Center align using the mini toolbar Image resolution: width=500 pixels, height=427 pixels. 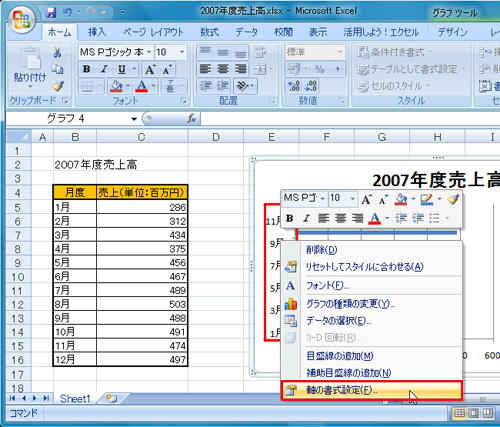pos(340,218)
